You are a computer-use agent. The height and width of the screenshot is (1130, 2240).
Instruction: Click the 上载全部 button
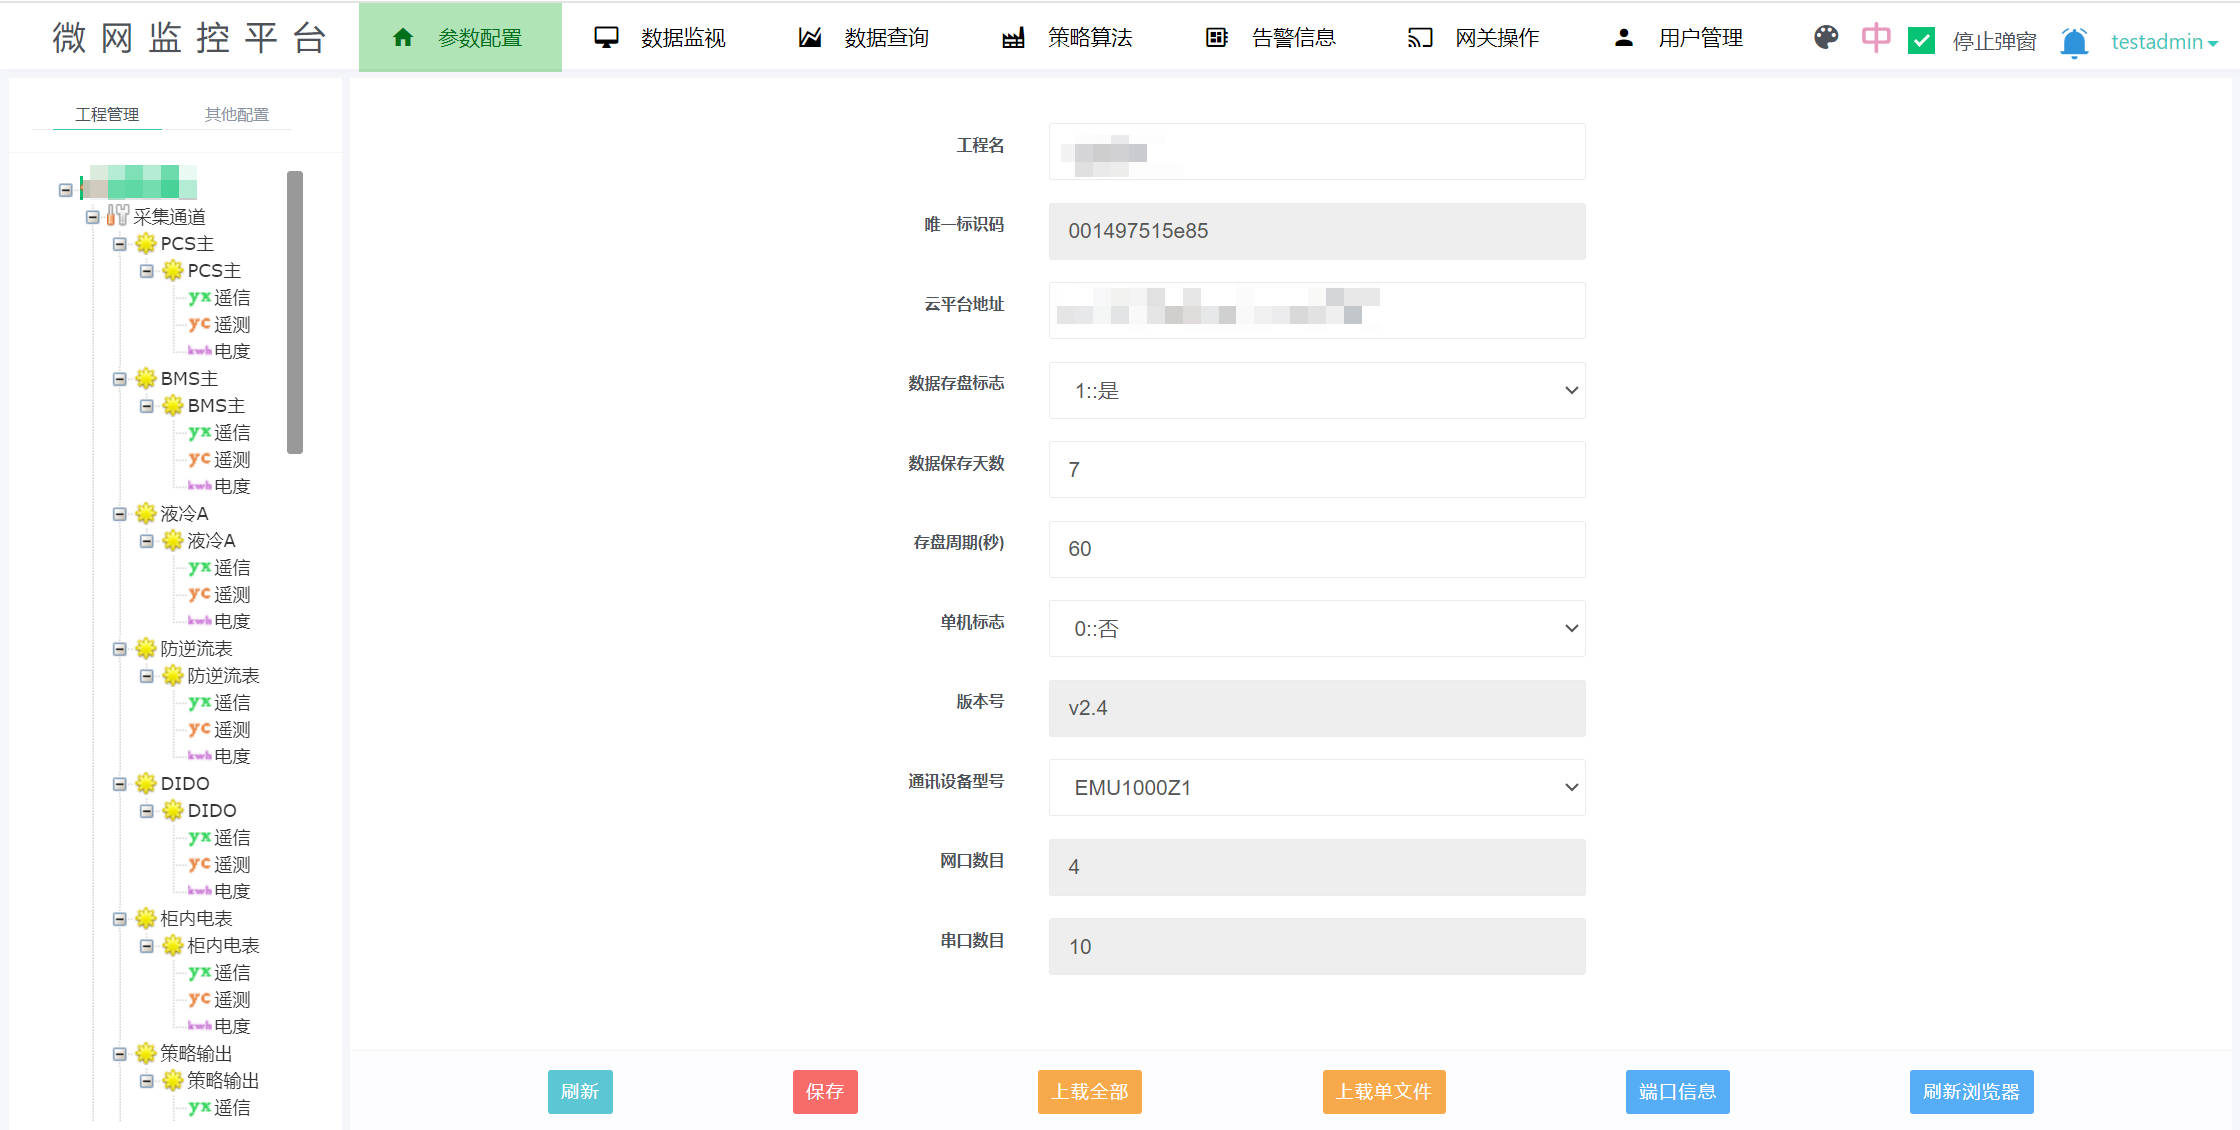tap(1089, 1092)
